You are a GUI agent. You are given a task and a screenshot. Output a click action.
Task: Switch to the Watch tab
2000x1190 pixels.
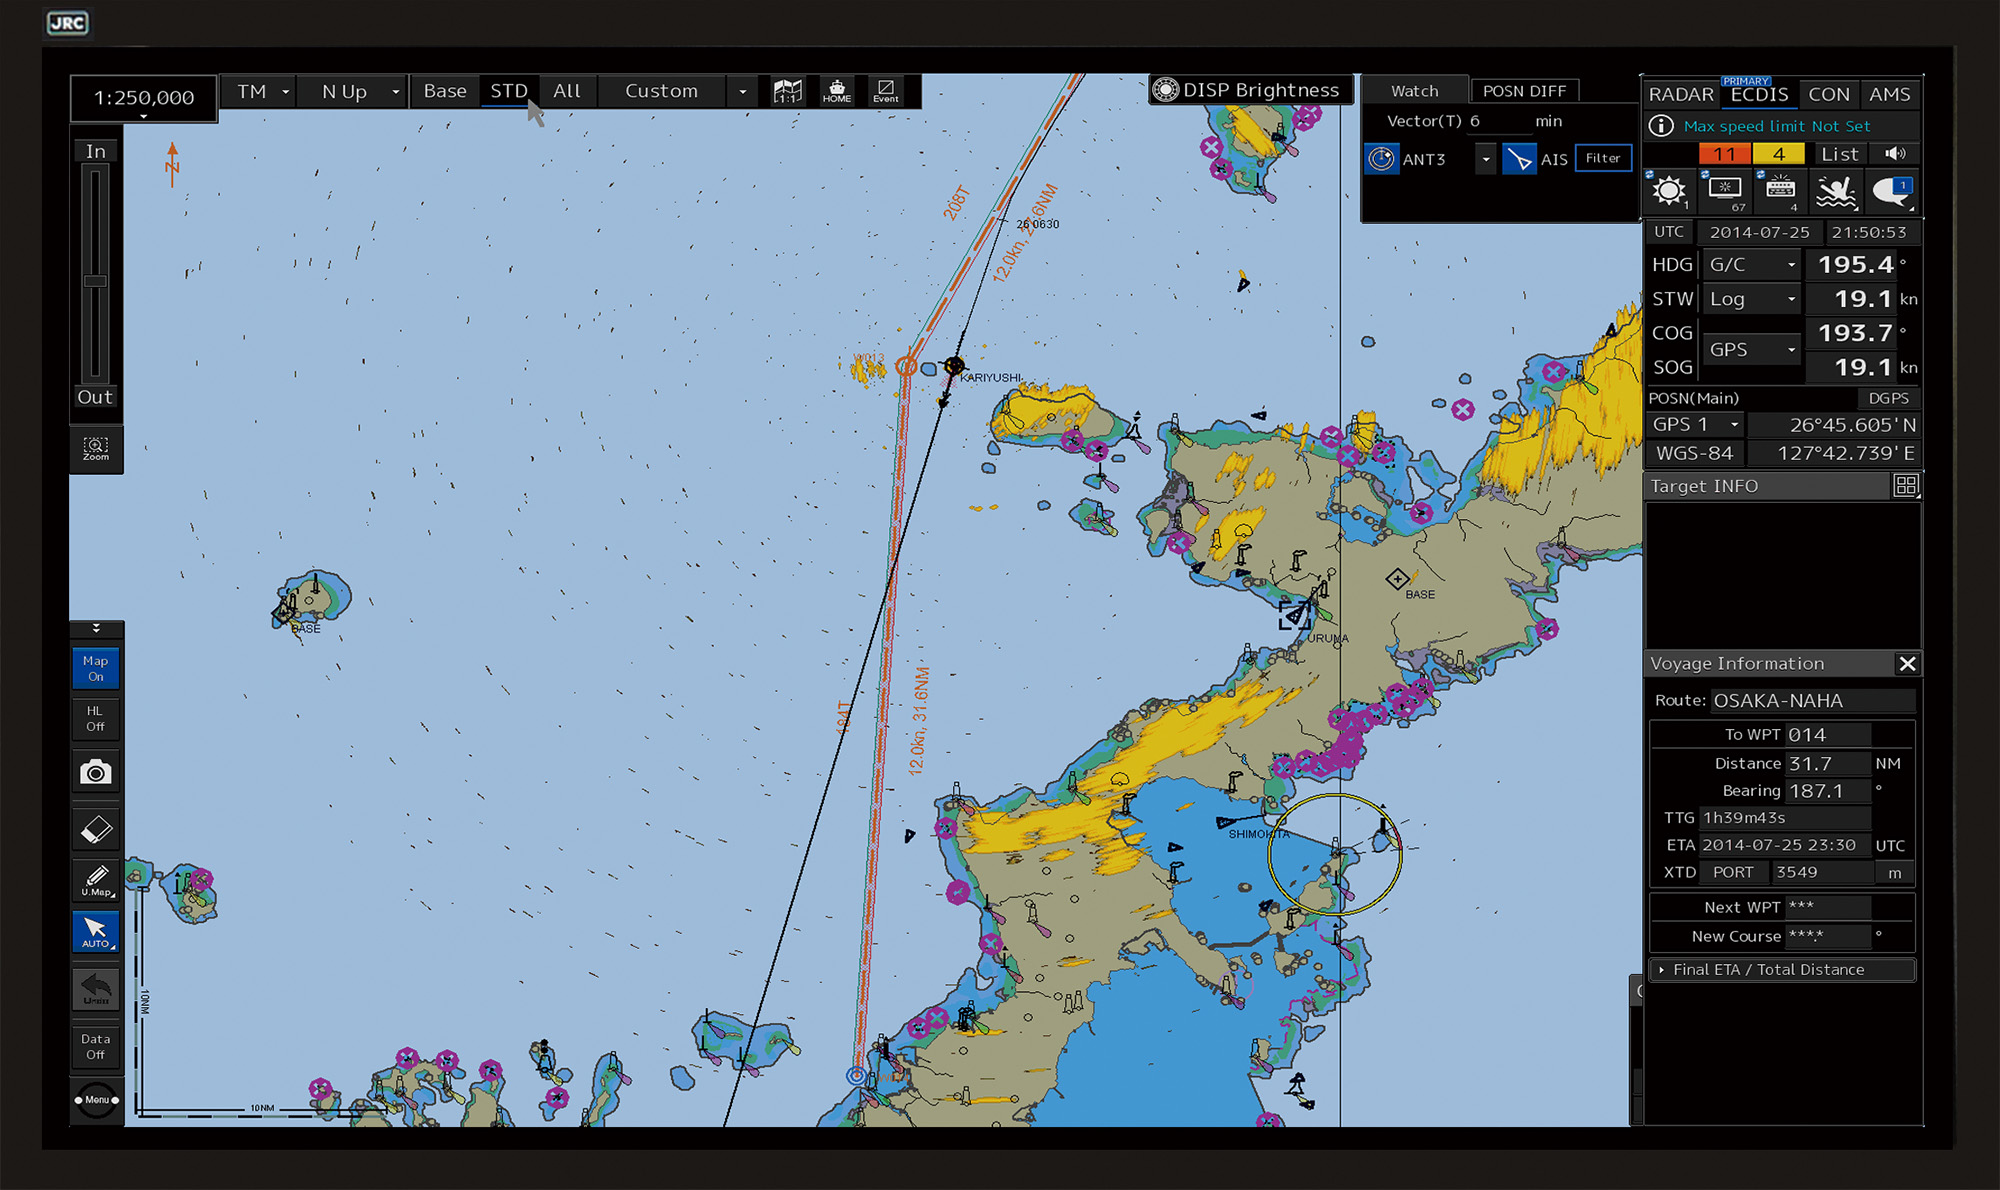(x=1415, y=89)
